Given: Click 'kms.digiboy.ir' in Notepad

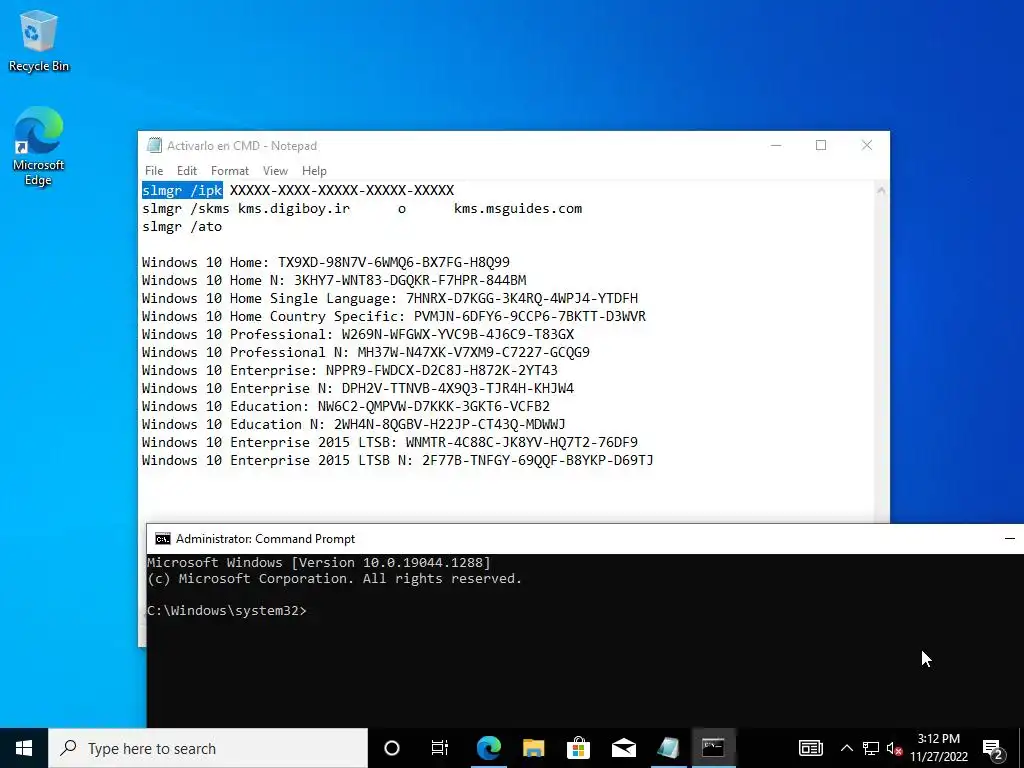Looking at the screenshot, I should (294, 208).
